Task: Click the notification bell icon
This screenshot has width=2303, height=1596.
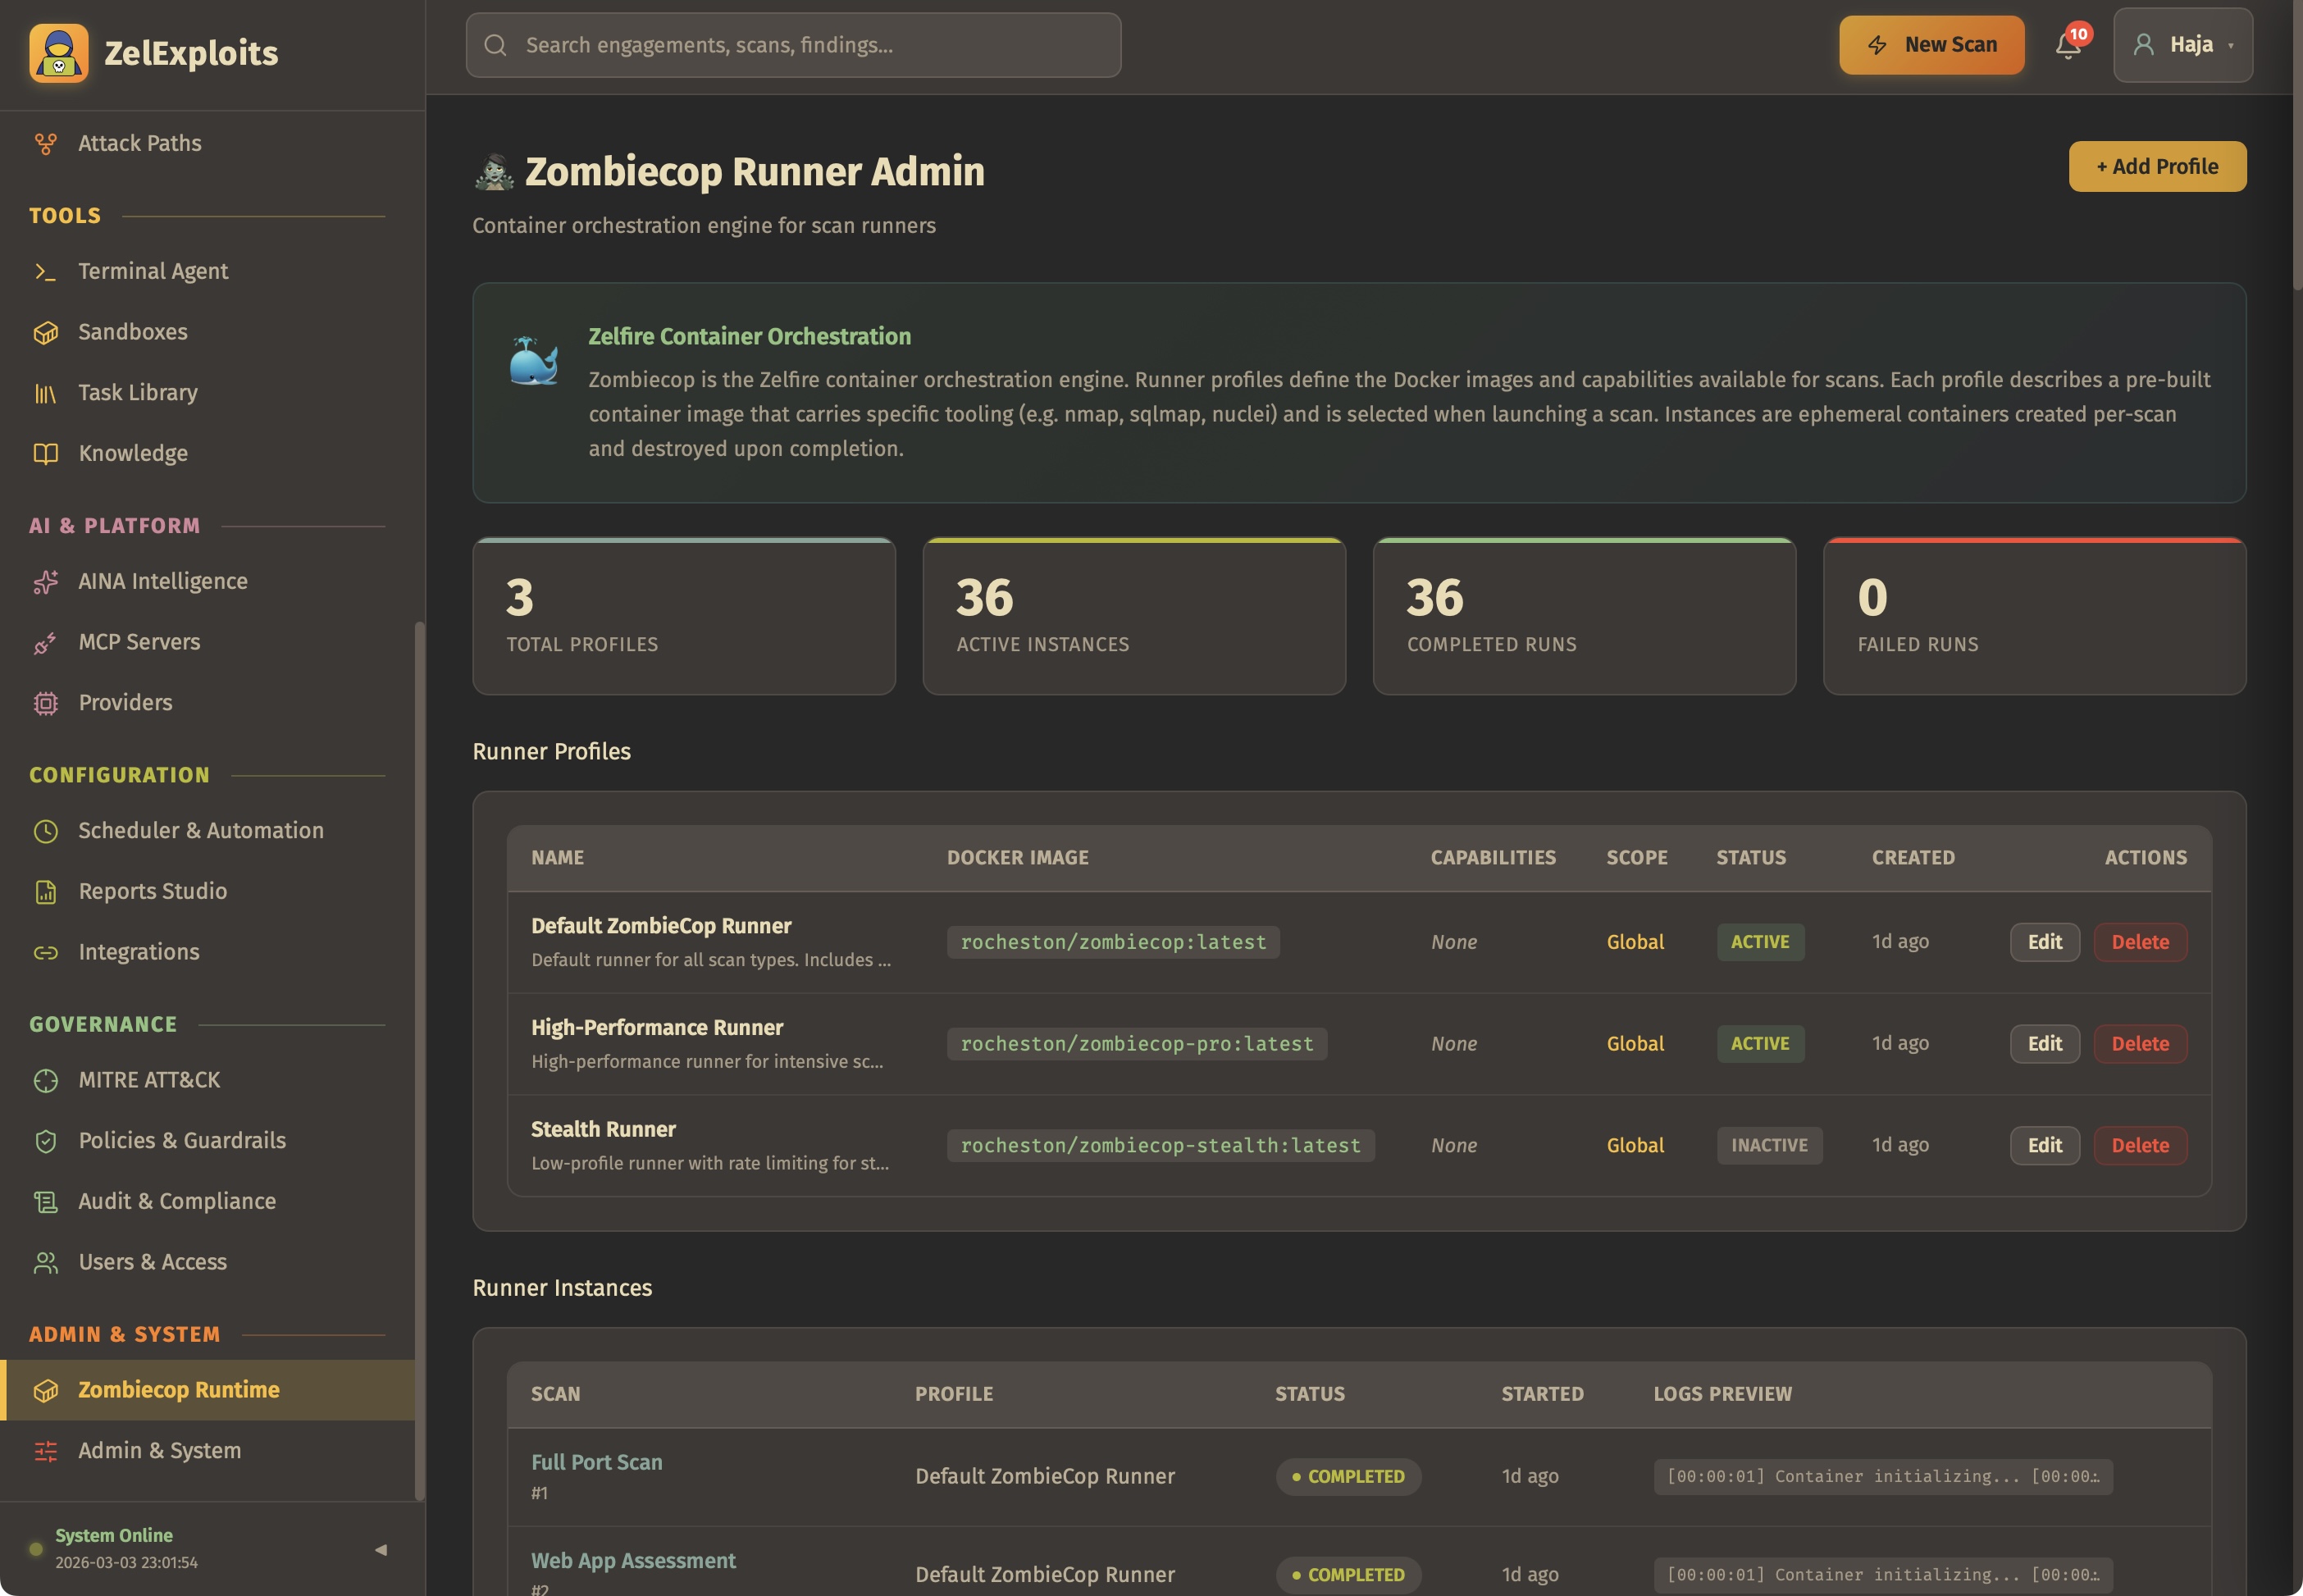Action: 2067,45
